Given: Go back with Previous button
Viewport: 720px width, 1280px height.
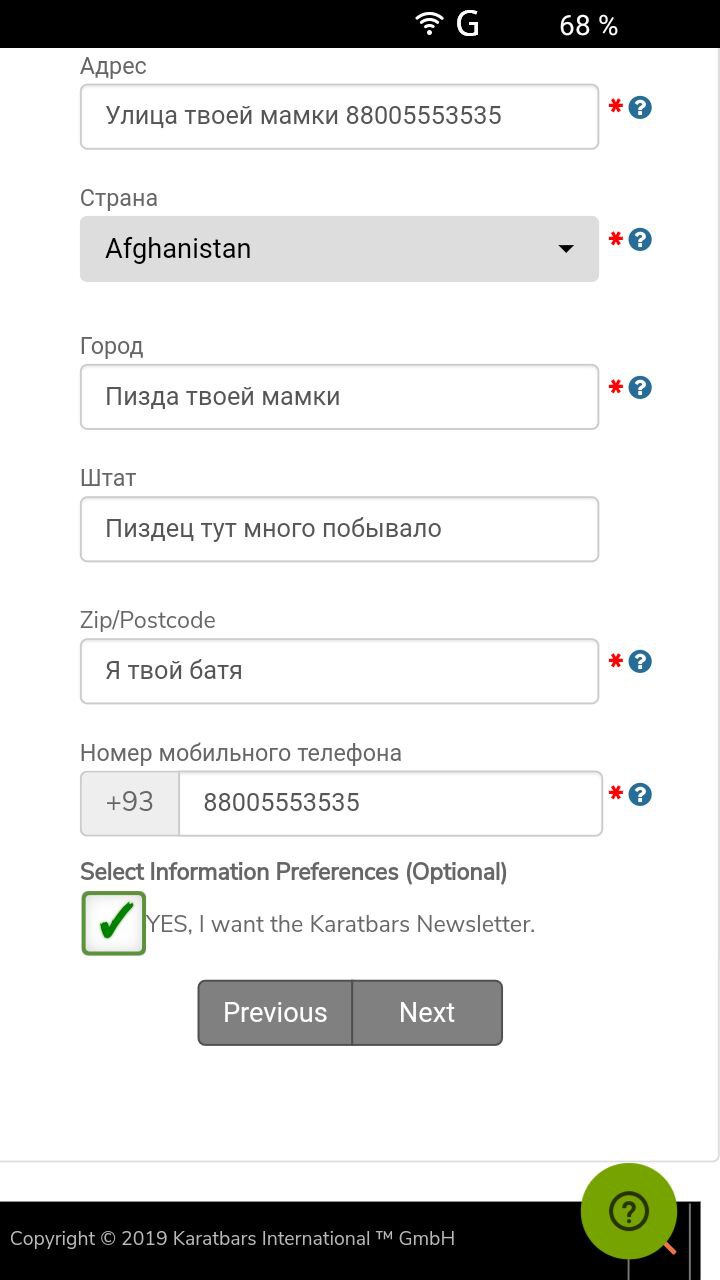Looking at the screenshot, I should click(275, 1013).
